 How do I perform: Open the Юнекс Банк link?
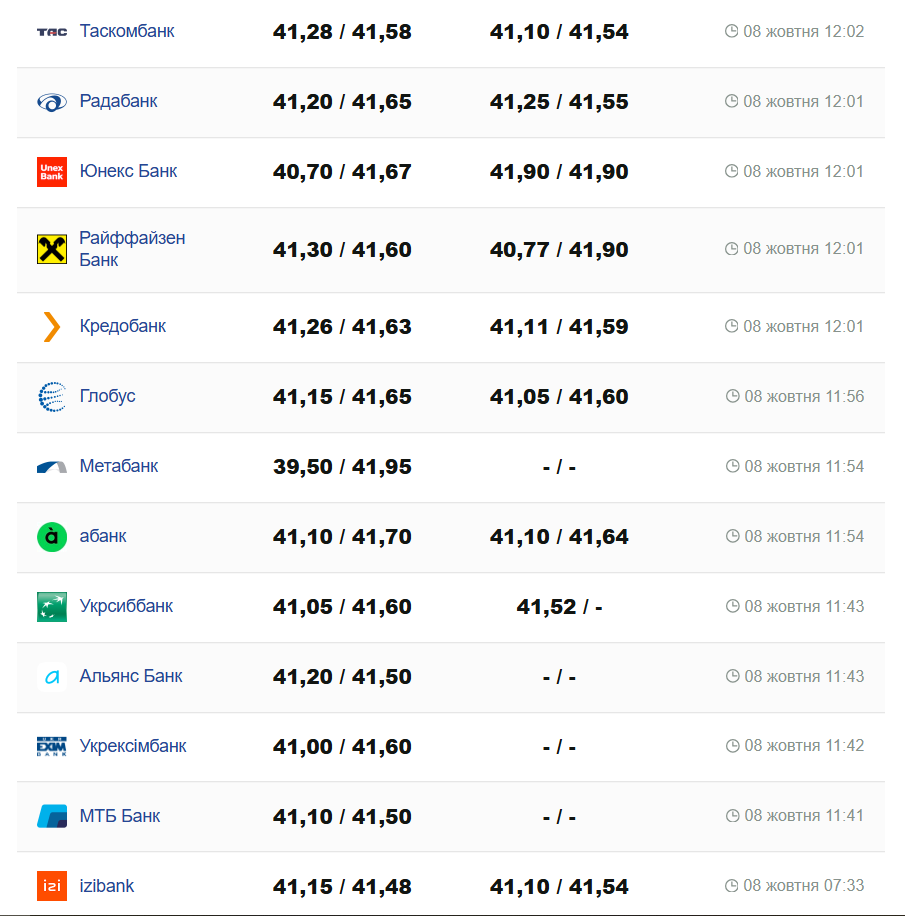(x=128, y=171)
